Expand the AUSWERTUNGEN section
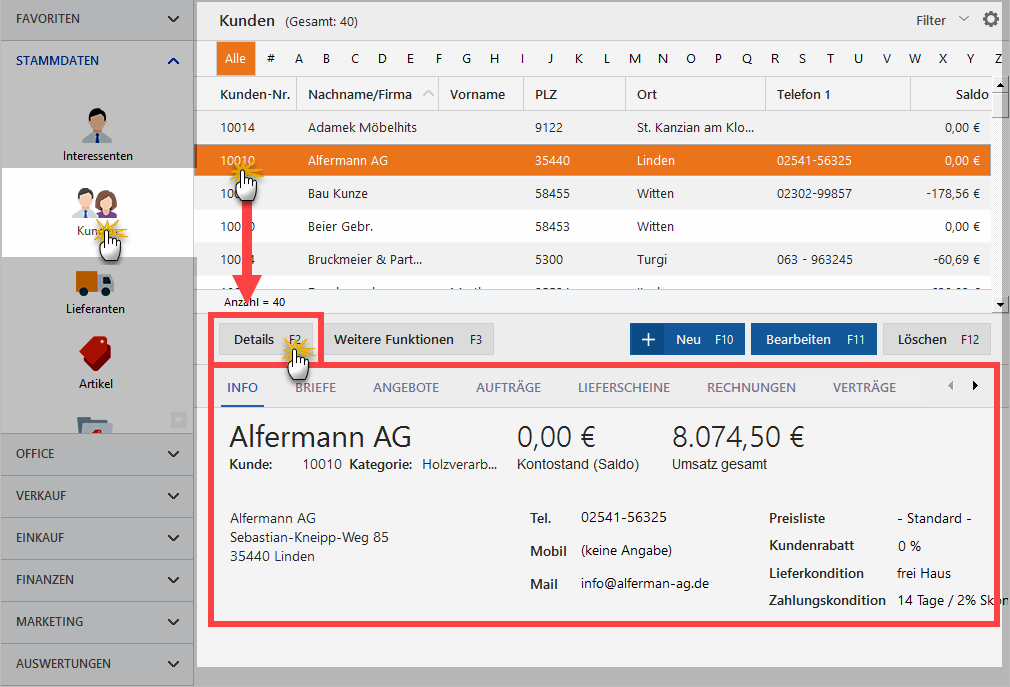 coord(97,663)
